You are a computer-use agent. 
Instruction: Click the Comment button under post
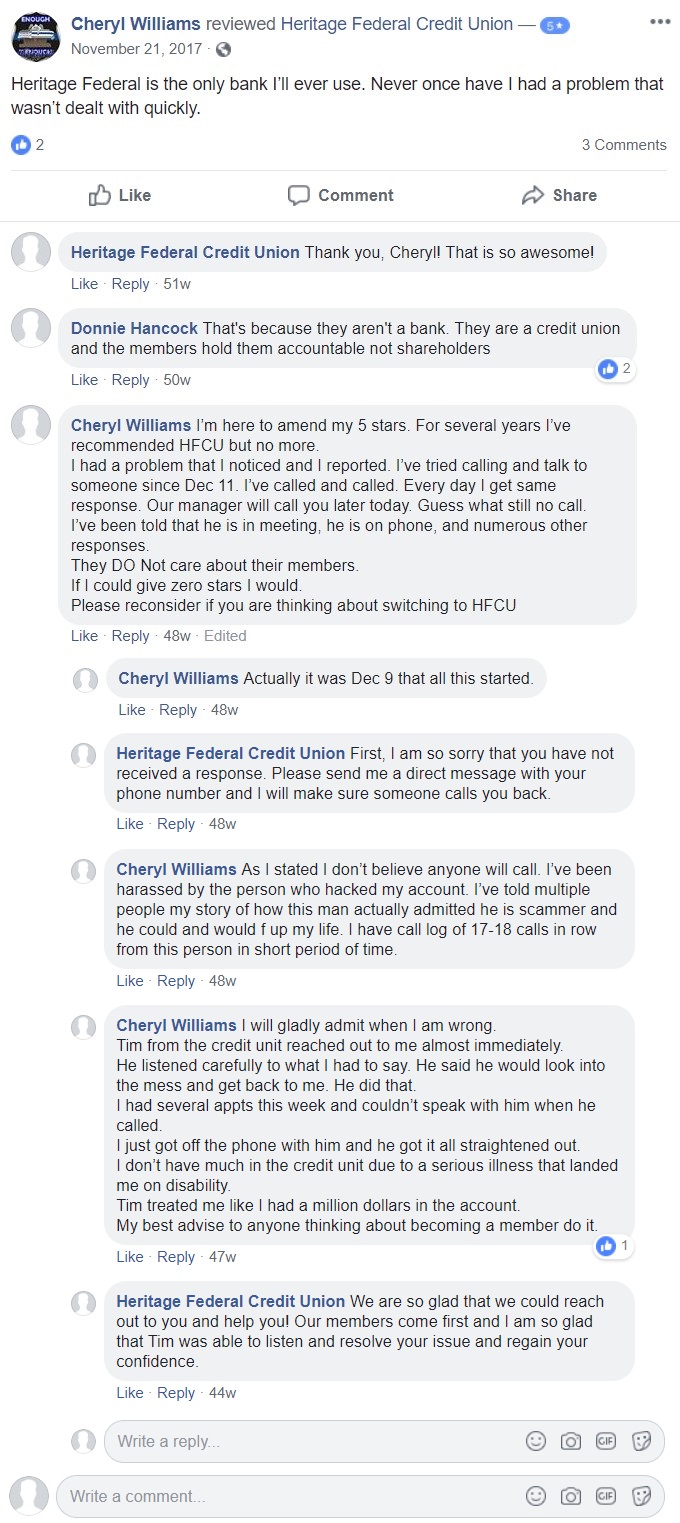[x=340, y=195]
